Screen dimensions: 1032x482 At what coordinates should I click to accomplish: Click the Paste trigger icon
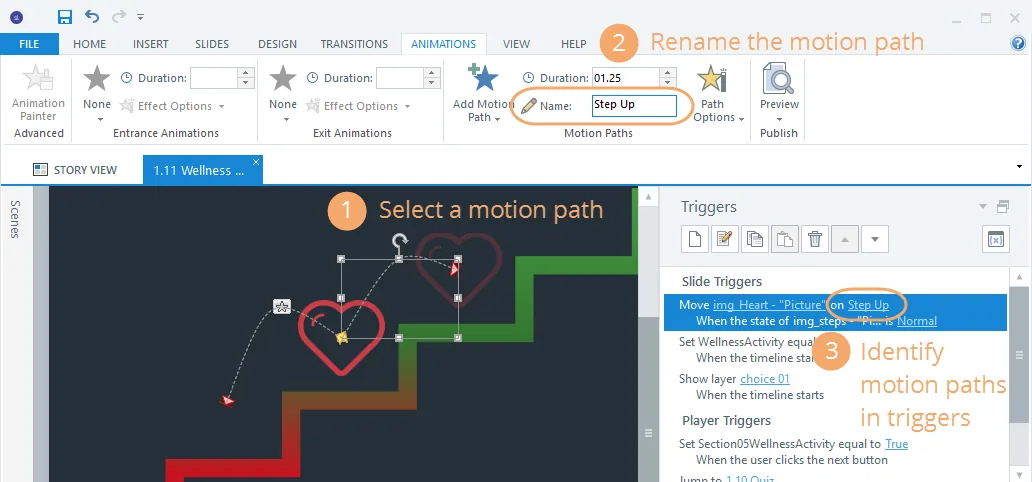click(785, 240)
